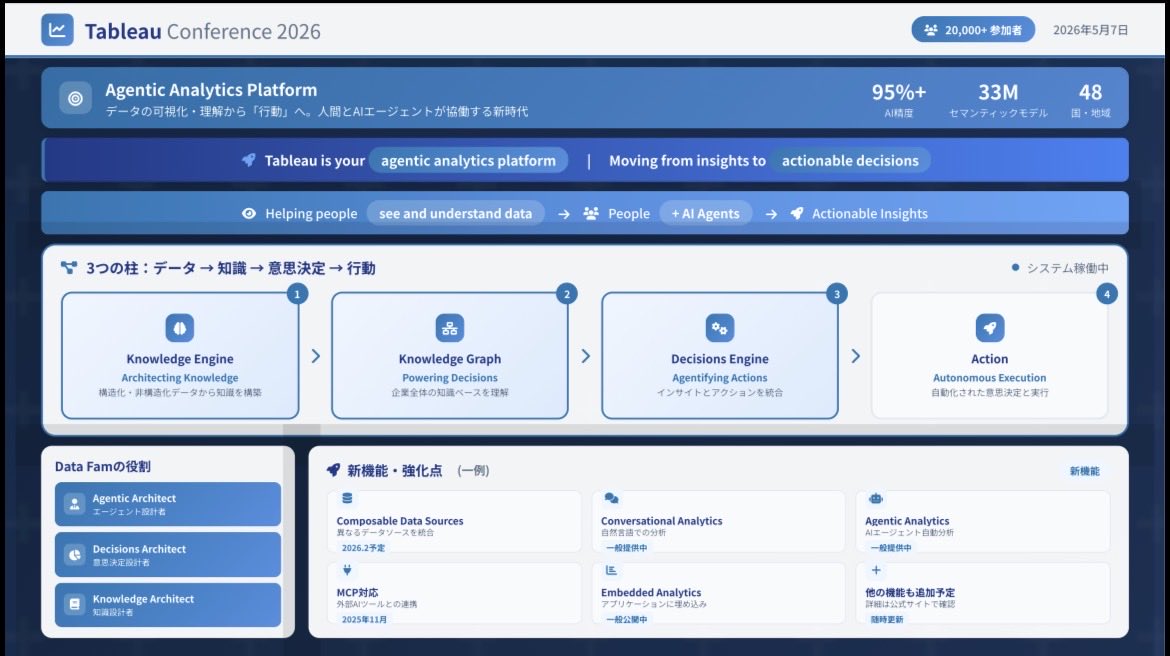
Task: Click the Decisions Engine gears icon
Action: pyautogui.click(x=720, y=328)
